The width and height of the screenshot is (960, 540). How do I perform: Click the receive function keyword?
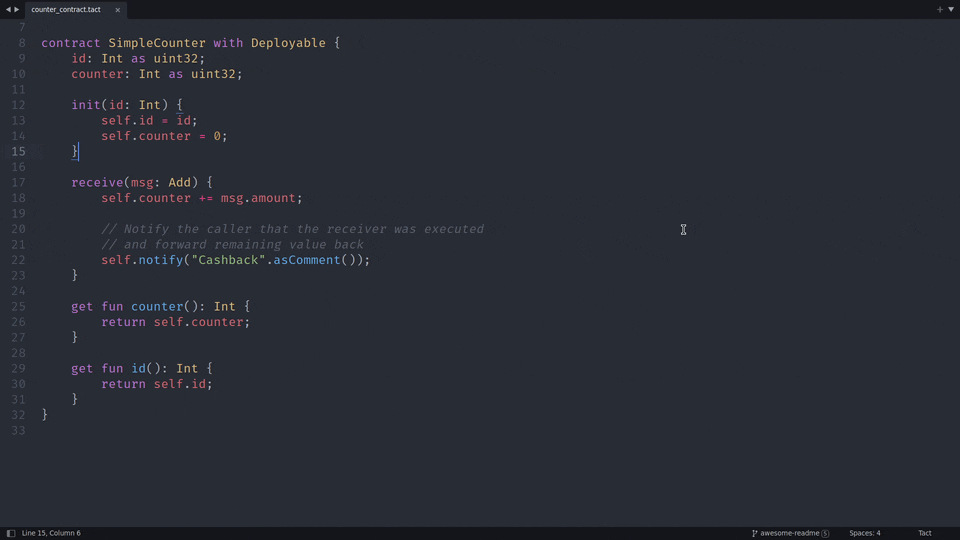[x=97, y=182]
